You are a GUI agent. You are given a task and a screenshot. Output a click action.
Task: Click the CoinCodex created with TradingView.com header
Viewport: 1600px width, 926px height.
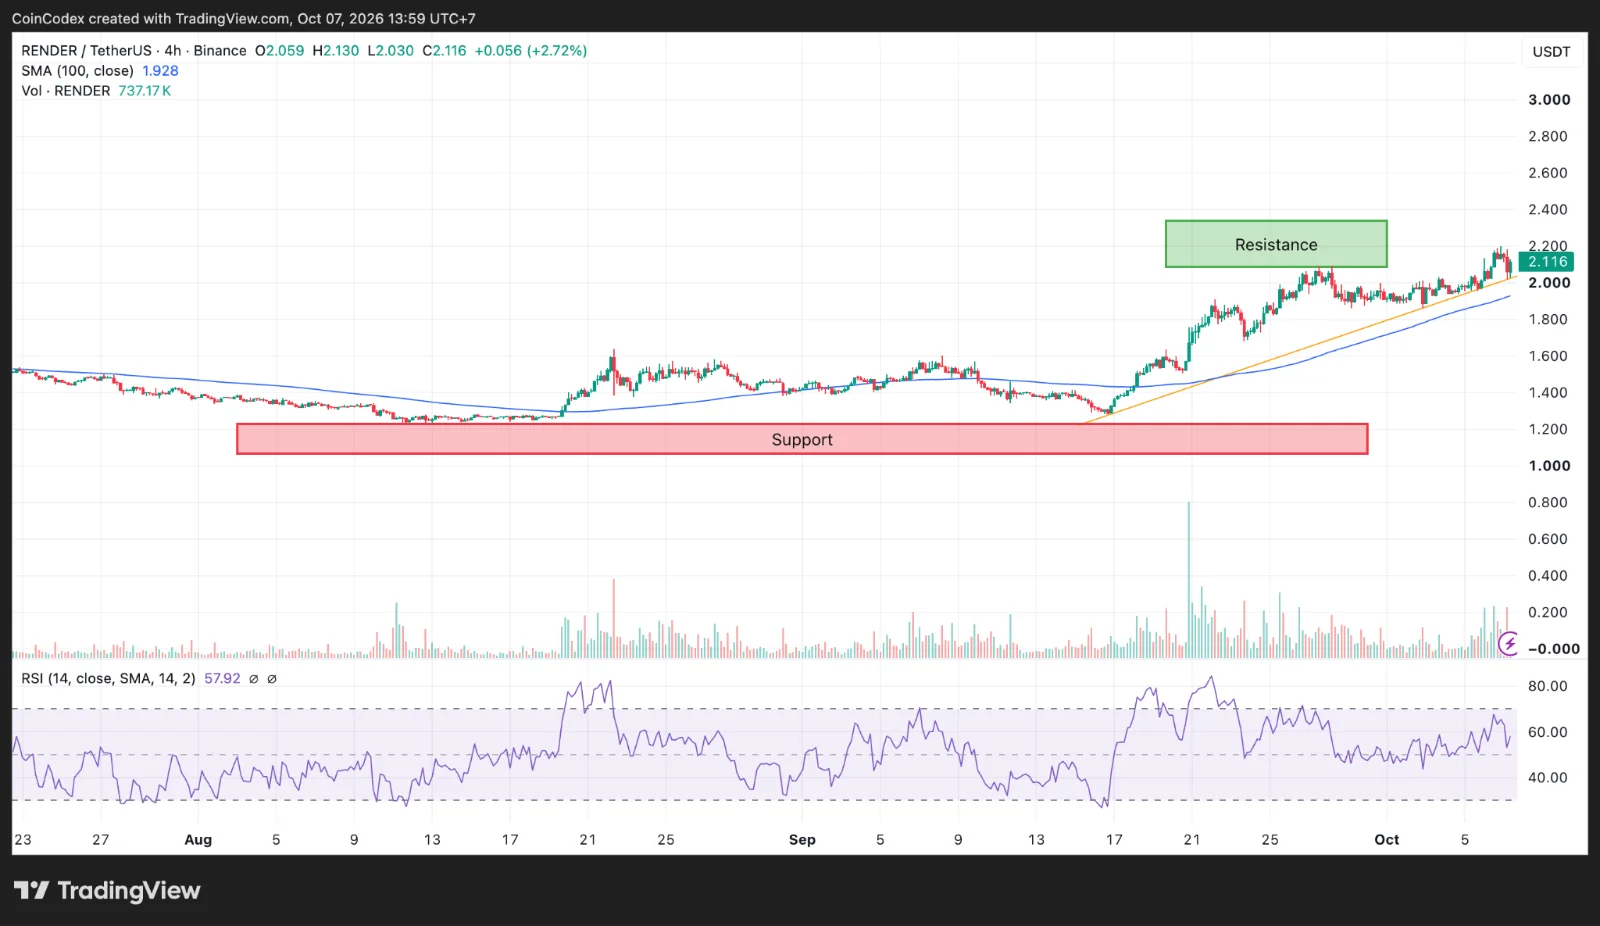click(x=244, y=18)
